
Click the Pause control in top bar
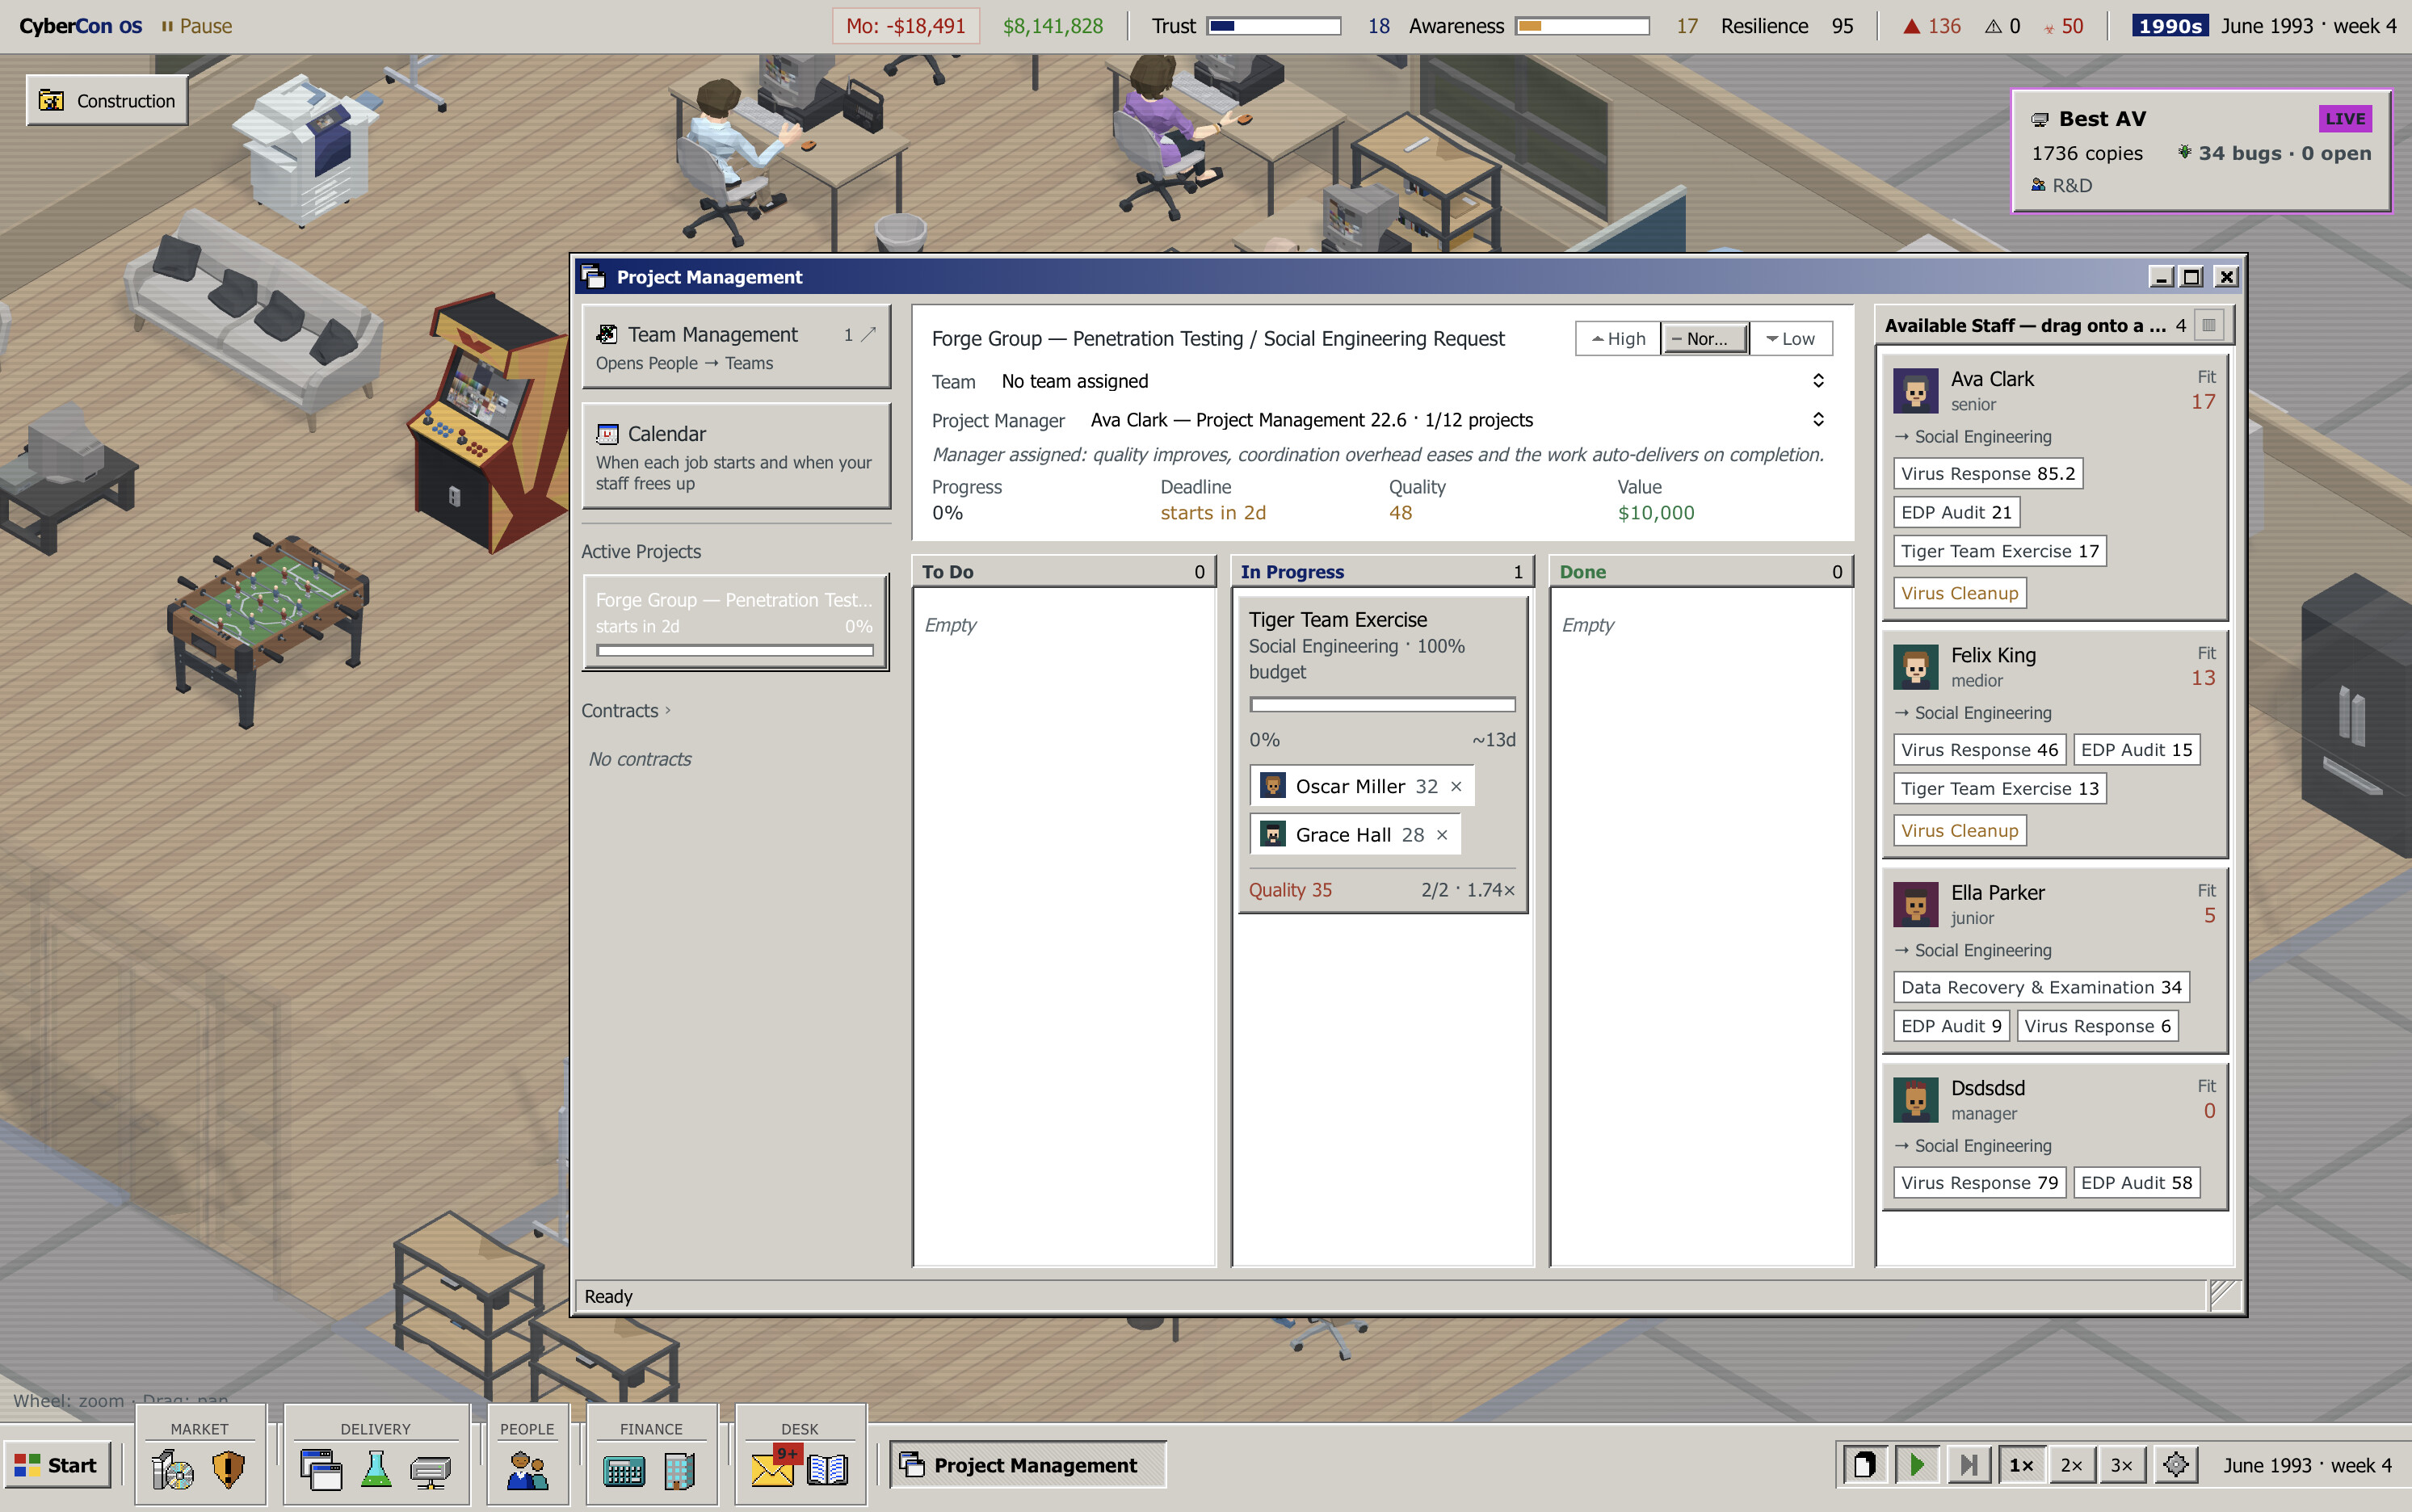pyautogui.click(x=197, y=26)
